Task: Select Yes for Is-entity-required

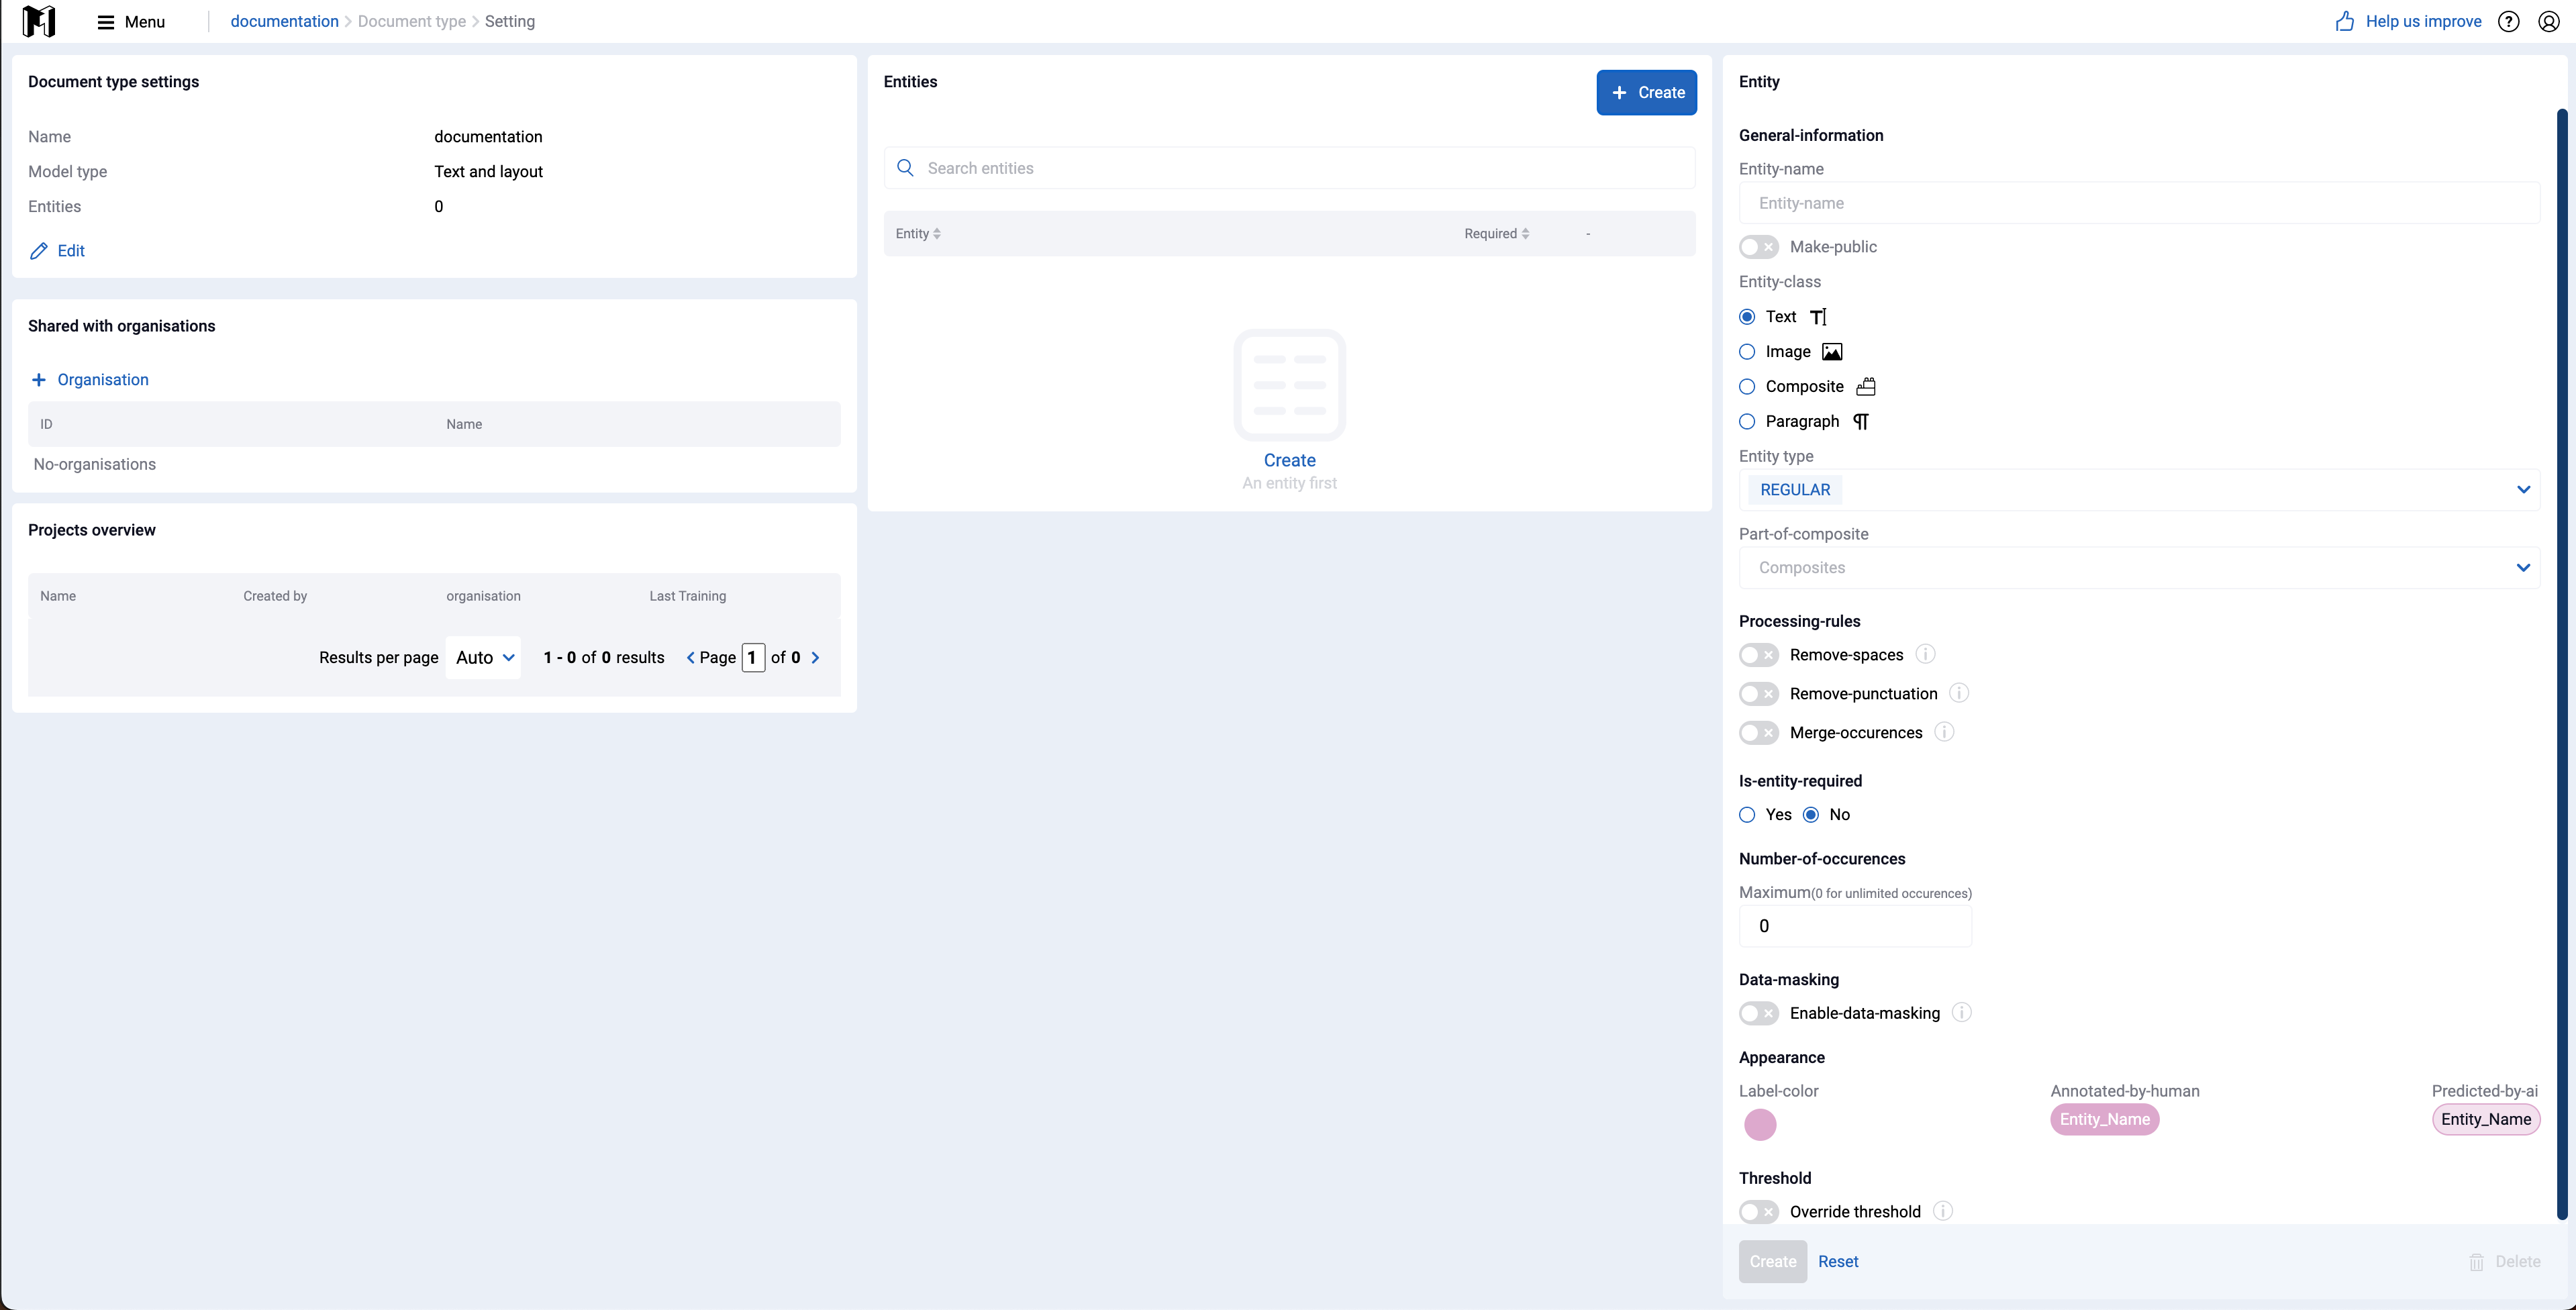Action: [1747, 815]
